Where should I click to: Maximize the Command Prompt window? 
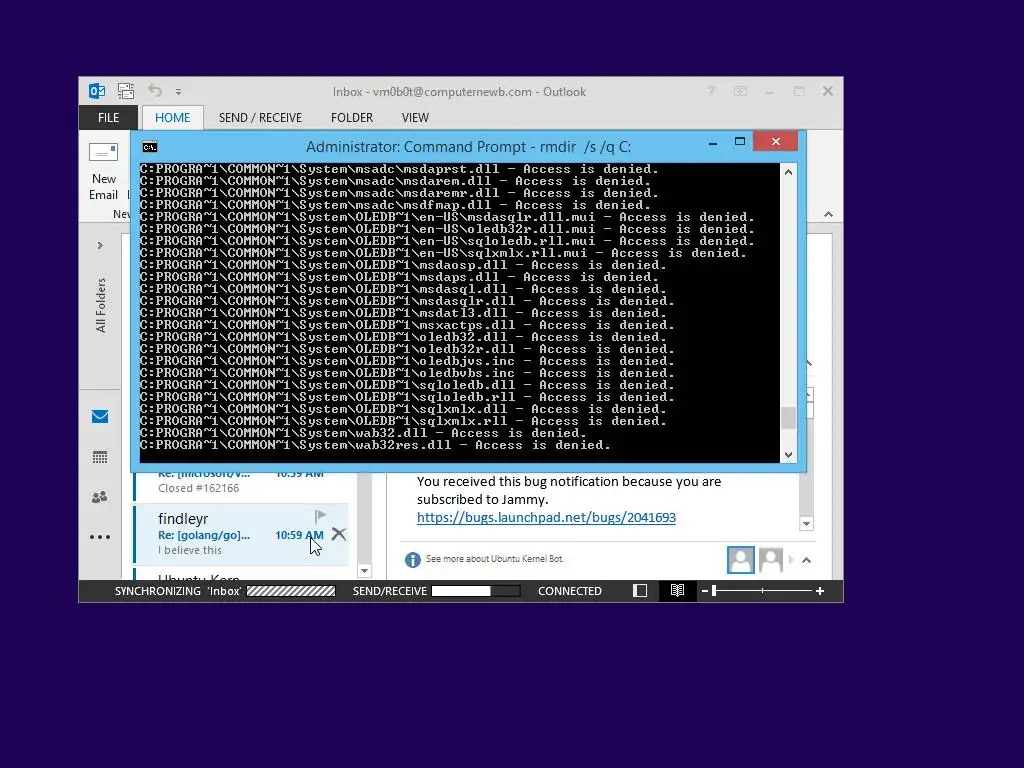(740, 142)
